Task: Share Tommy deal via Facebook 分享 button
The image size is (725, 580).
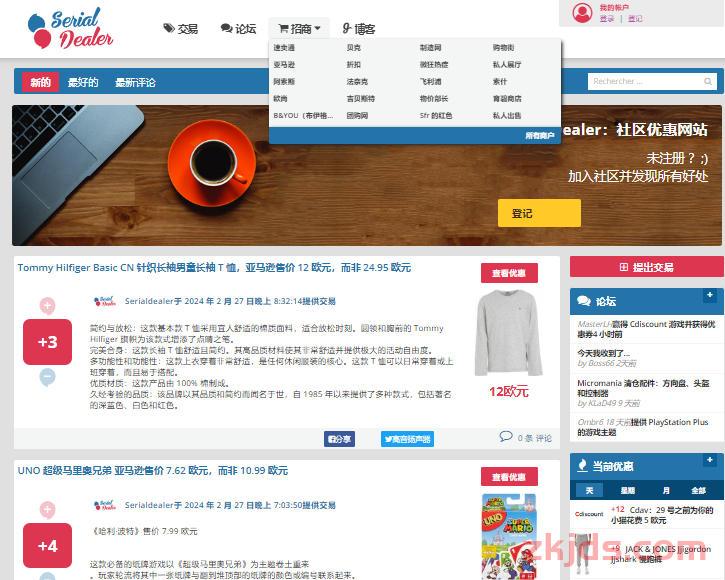Action: tap(339, 439)
